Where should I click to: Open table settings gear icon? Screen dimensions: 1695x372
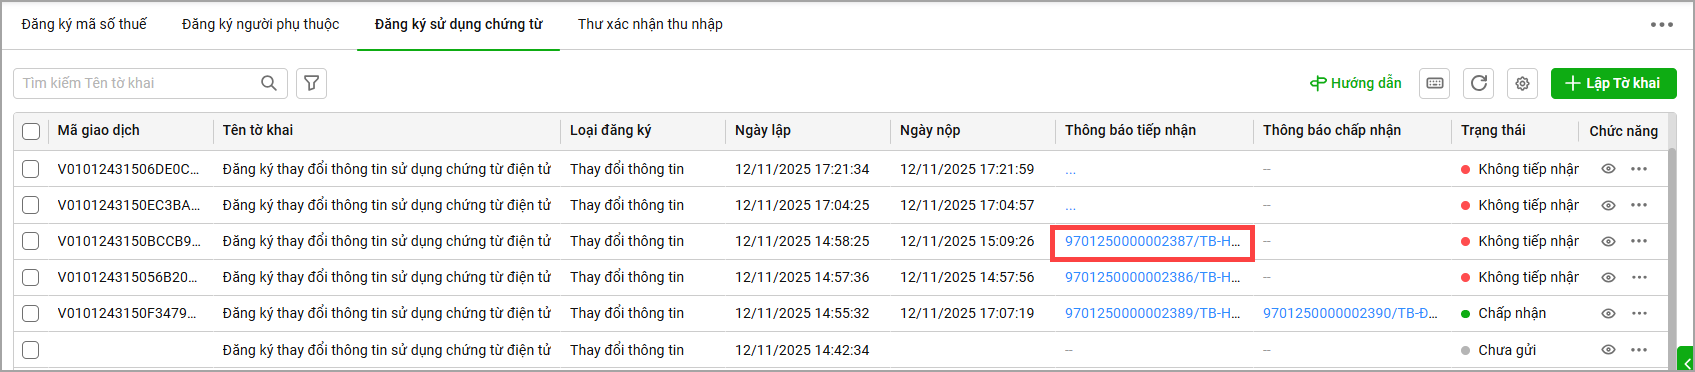tap(1522, 83)
